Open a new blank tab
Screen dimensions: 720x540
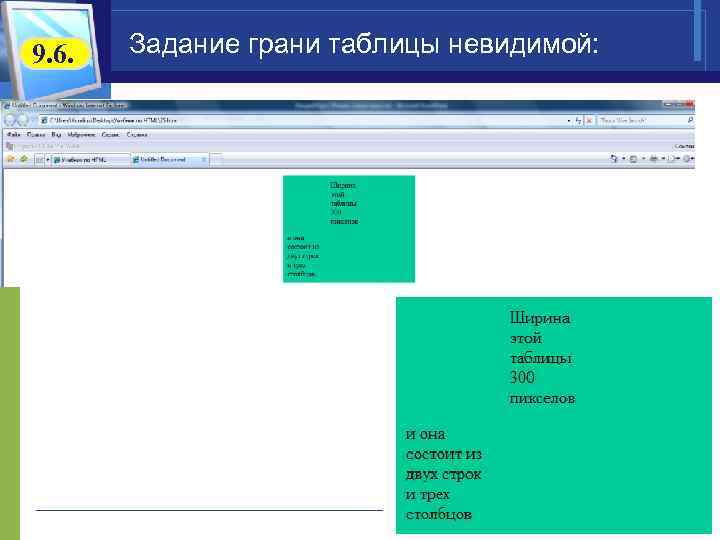point(217,159)
